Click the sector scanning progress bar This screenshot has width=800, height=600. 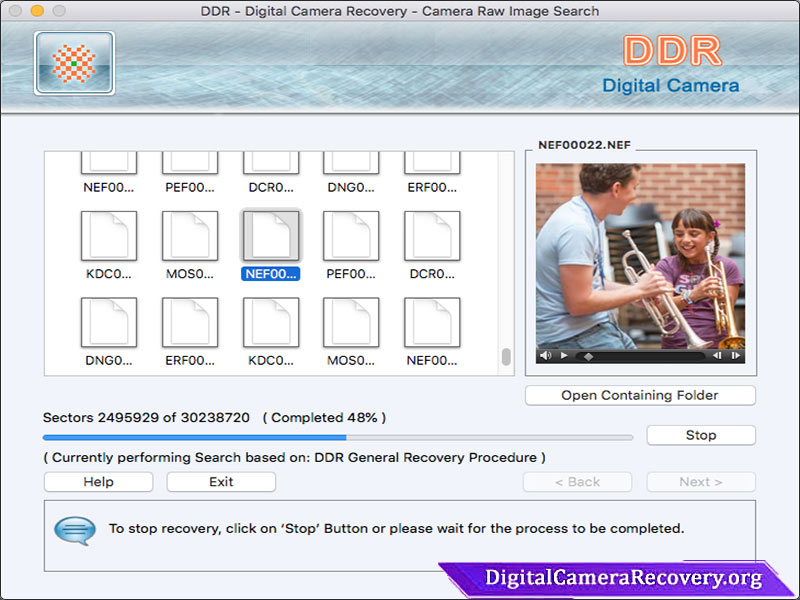(x=338, y=437)
